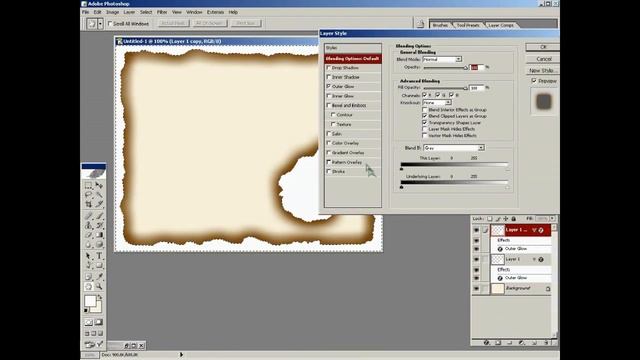
Task: Click Lock All padlock in Layers panel
Action: pyautogui.click(x=514, y=219)
